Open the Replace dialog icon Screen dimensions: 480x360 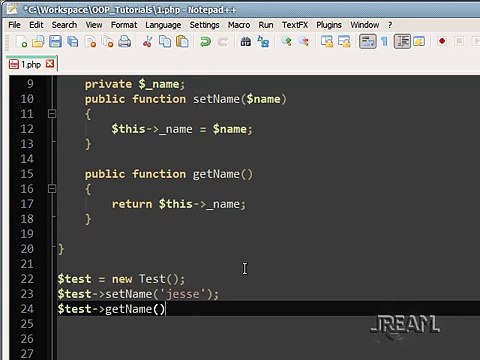pos(263,42)
